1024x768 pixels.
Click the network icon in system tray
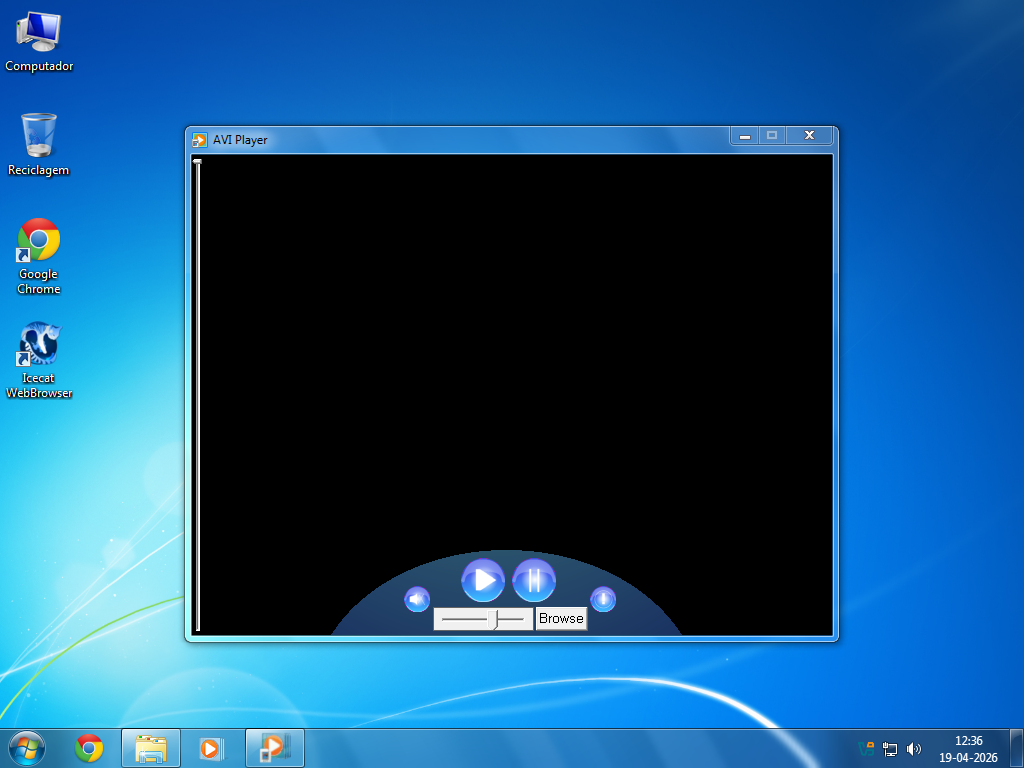(x=889, y=749)
